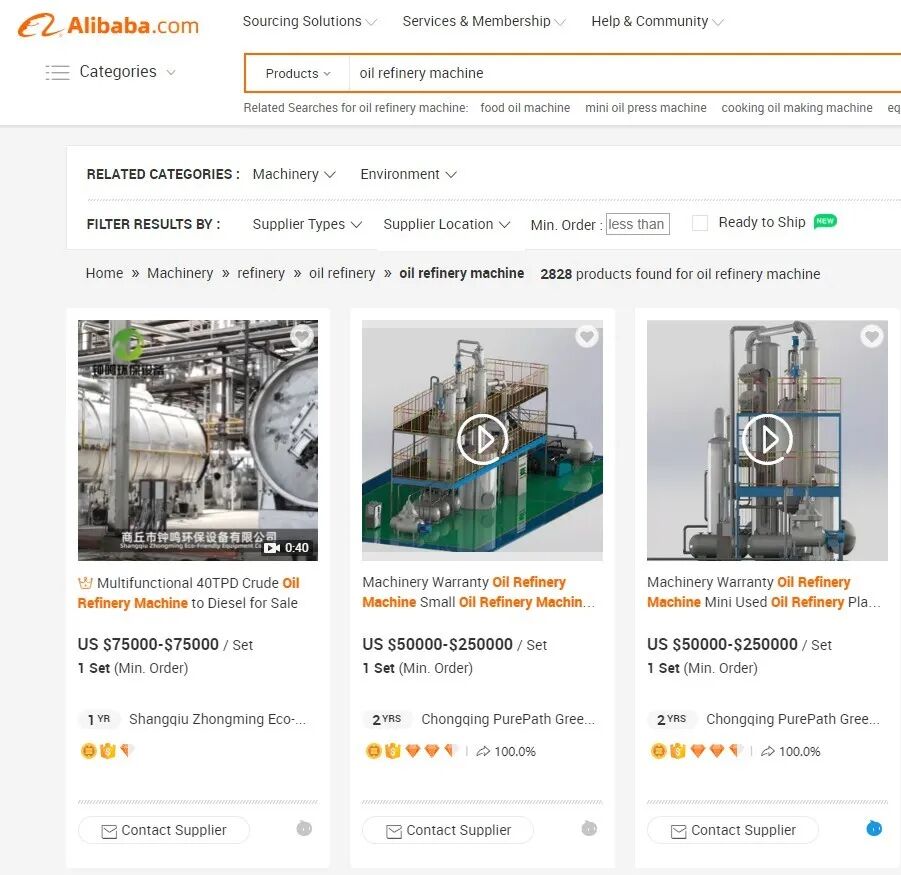Open the Products search type dropdown
This screenshot has height=875, width=901.
[x=298, y=74]
